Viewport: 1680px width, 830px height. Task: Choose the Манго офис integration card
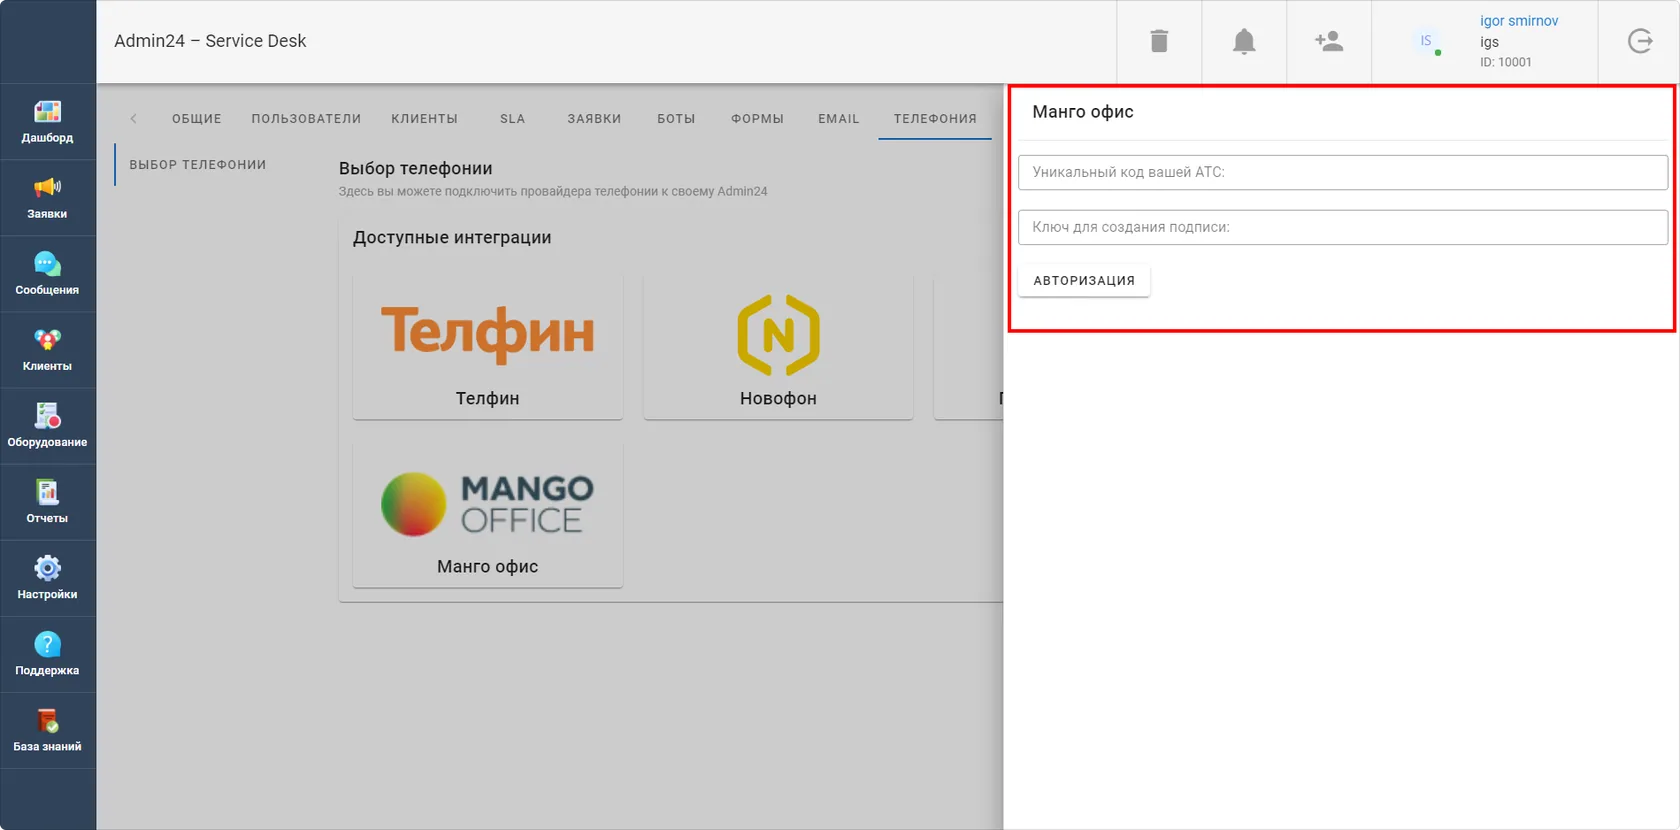click(488, 516)
